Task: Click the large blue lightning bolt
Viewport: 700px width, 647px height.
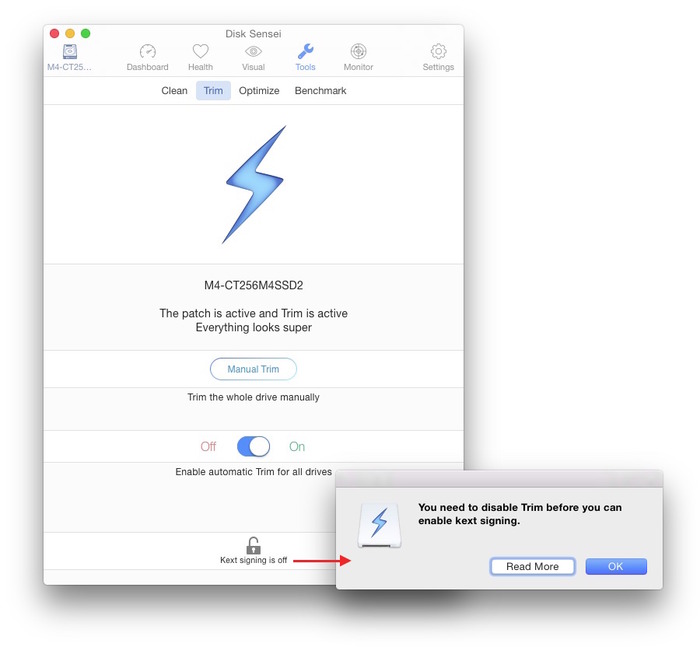Action: pos(254,184)
